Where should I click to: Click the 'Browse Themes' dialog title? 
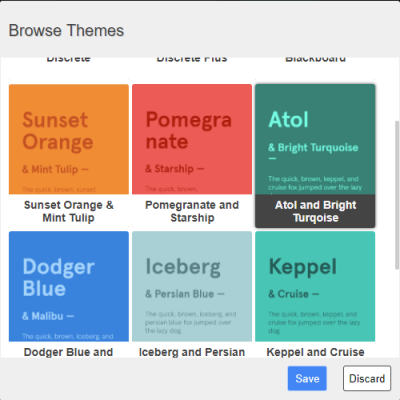tap(66, 31)
